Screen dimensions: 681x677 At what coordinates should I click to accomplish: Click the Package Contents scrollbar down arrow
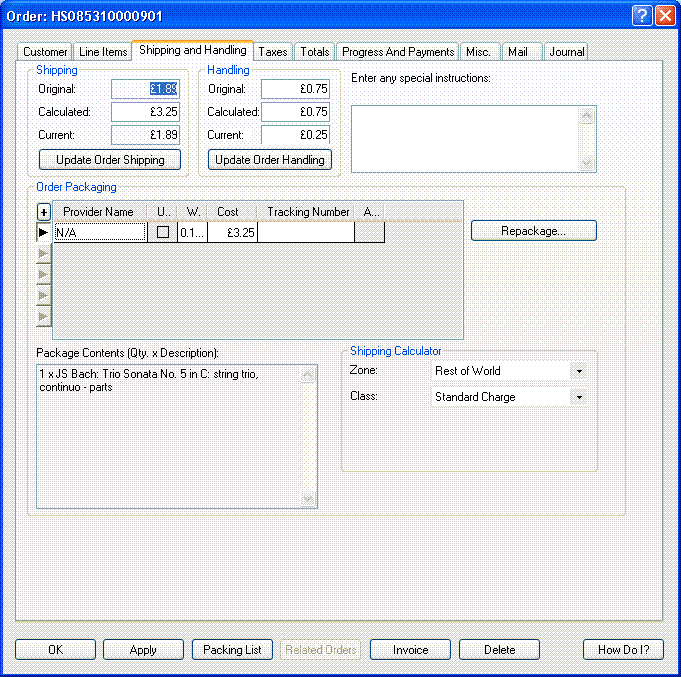click(x=308, y=499)
